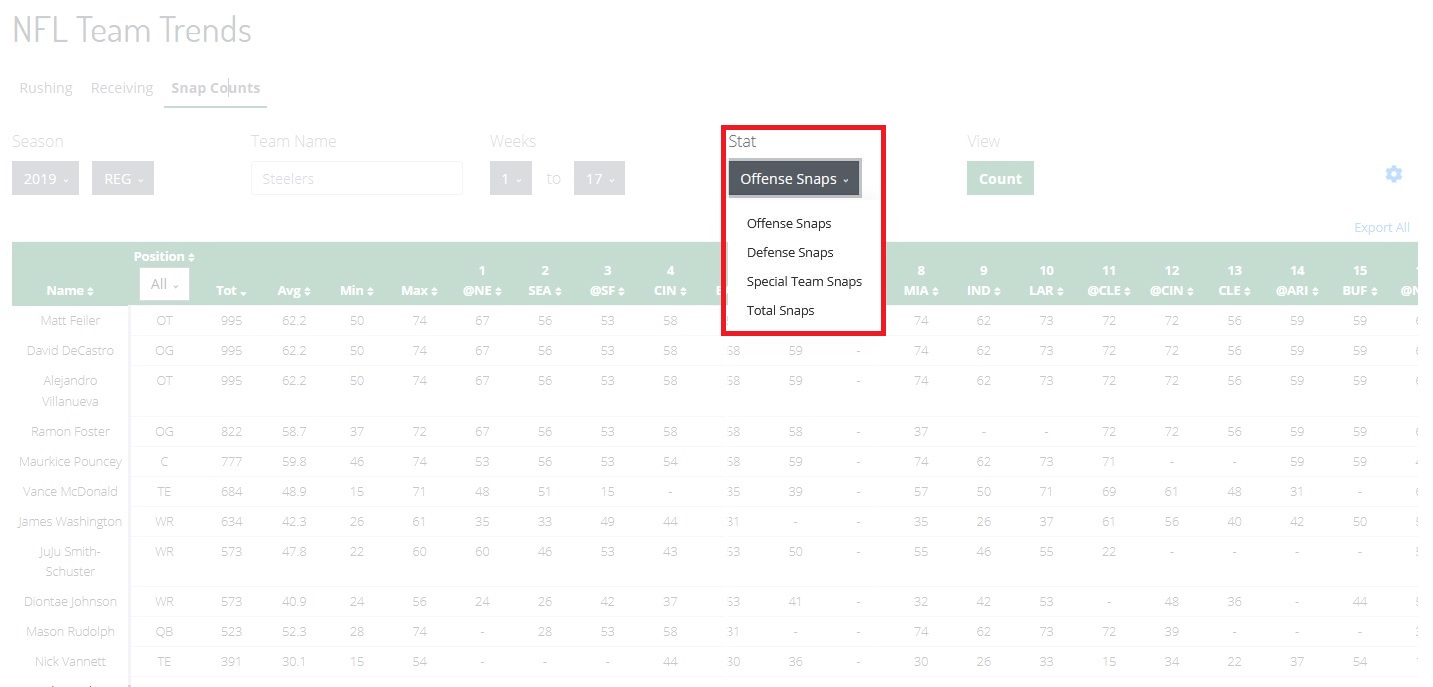Sort by week 15 BUF column
This screenshot has height=687, width=1433.
click(x=1360, y=280)
